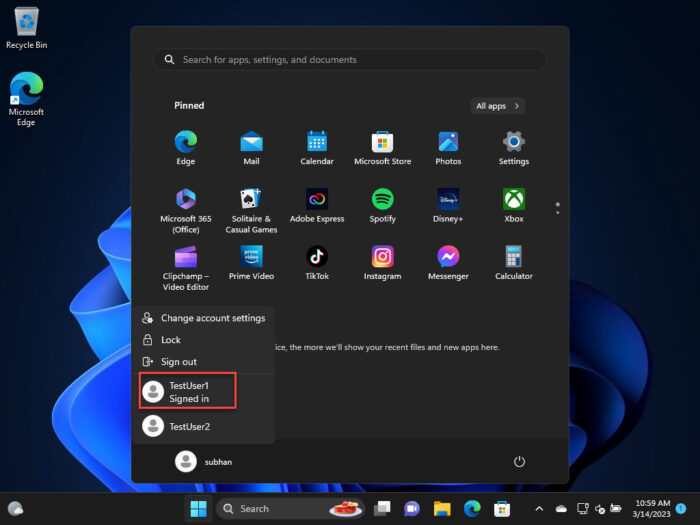Open the subhan user profile menu
Image resolution: width=700 pixels, height=525 pixels.
point(203,461)
